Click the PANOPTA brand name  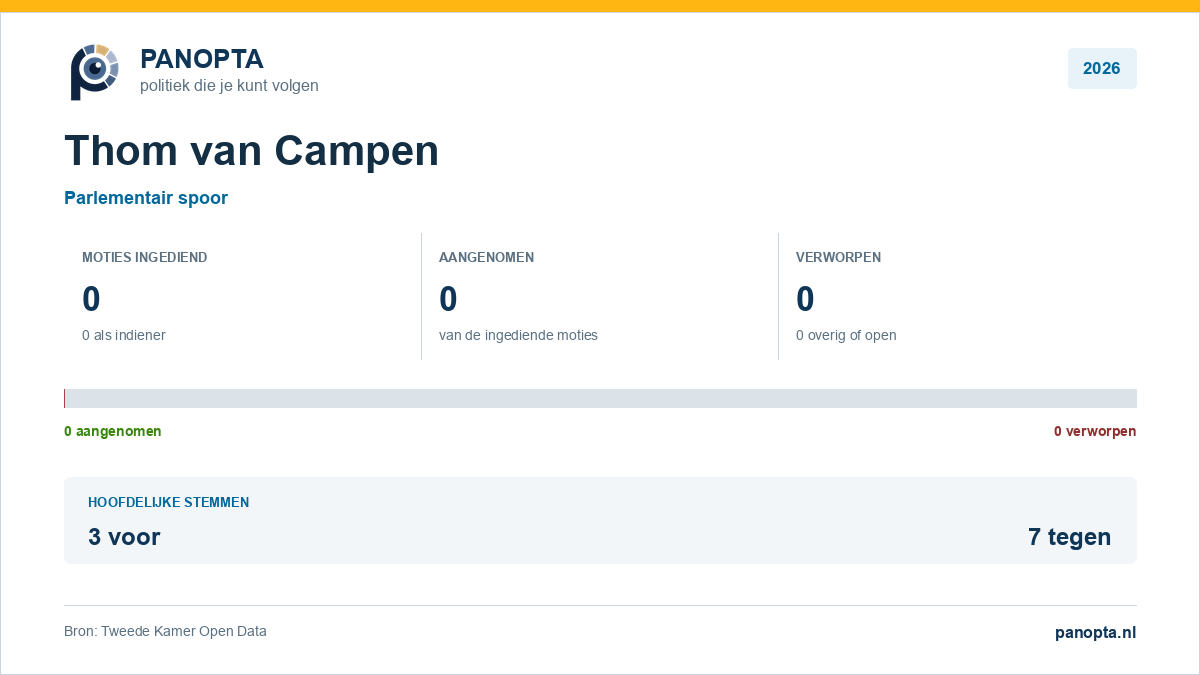202,59
